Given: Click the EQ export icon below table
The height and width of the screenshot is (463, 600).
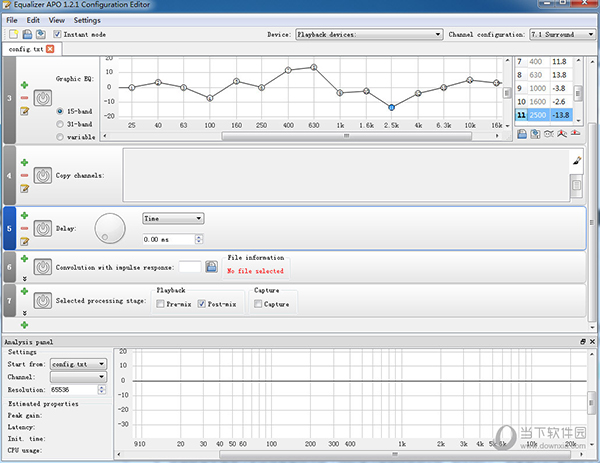Looking at the screenshot, I should 535,134.
